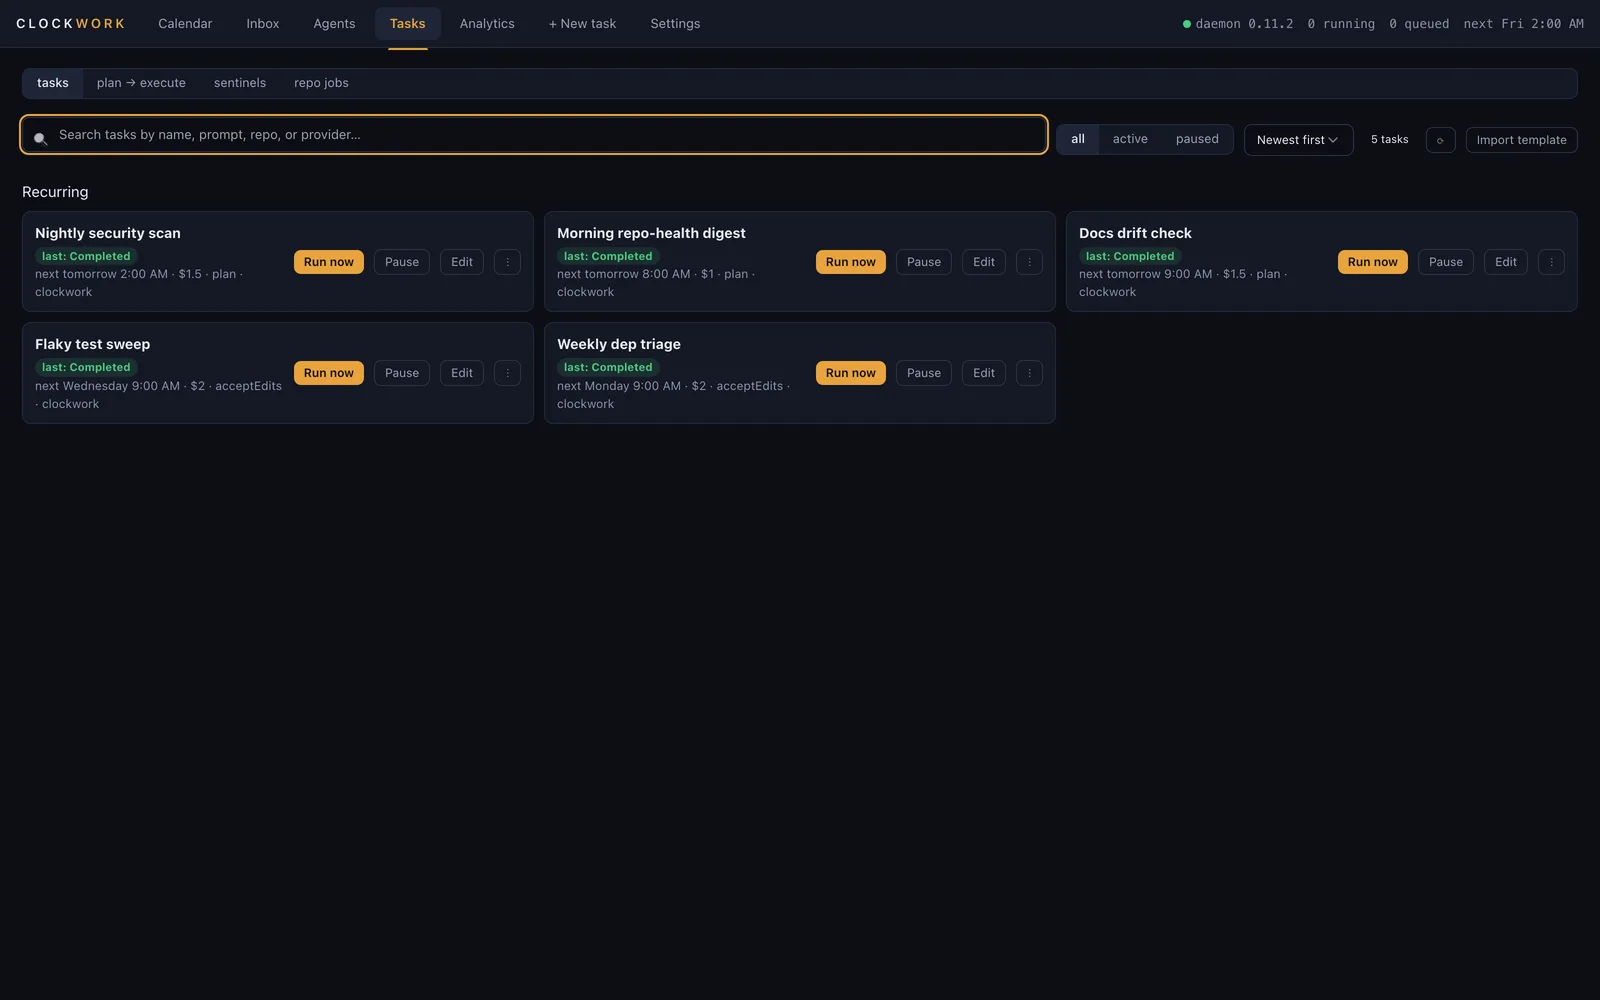Open more options for Nightly security scan

coord(507,262)
